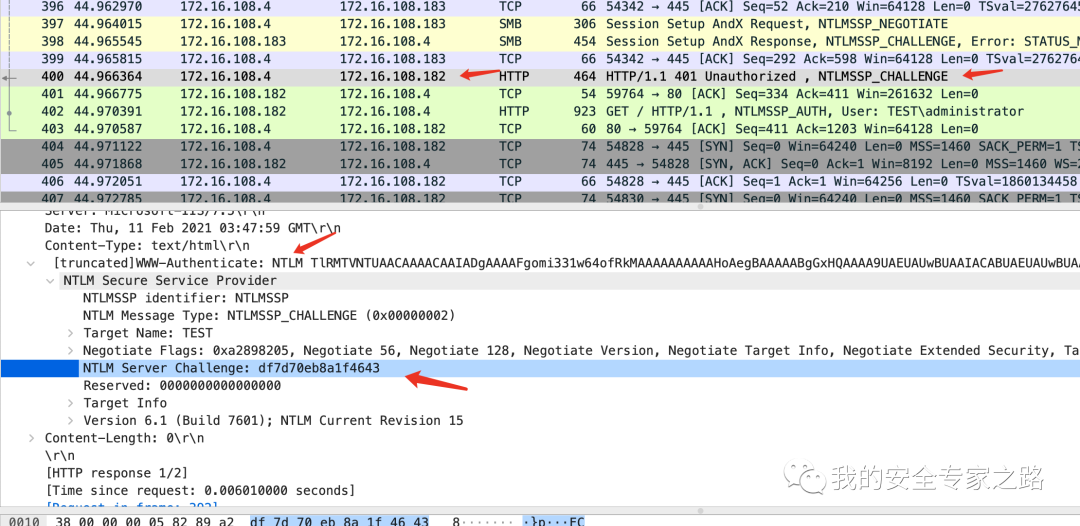Select packet 402 GET NTLMSSP_AUTH row

coord(540,112)
